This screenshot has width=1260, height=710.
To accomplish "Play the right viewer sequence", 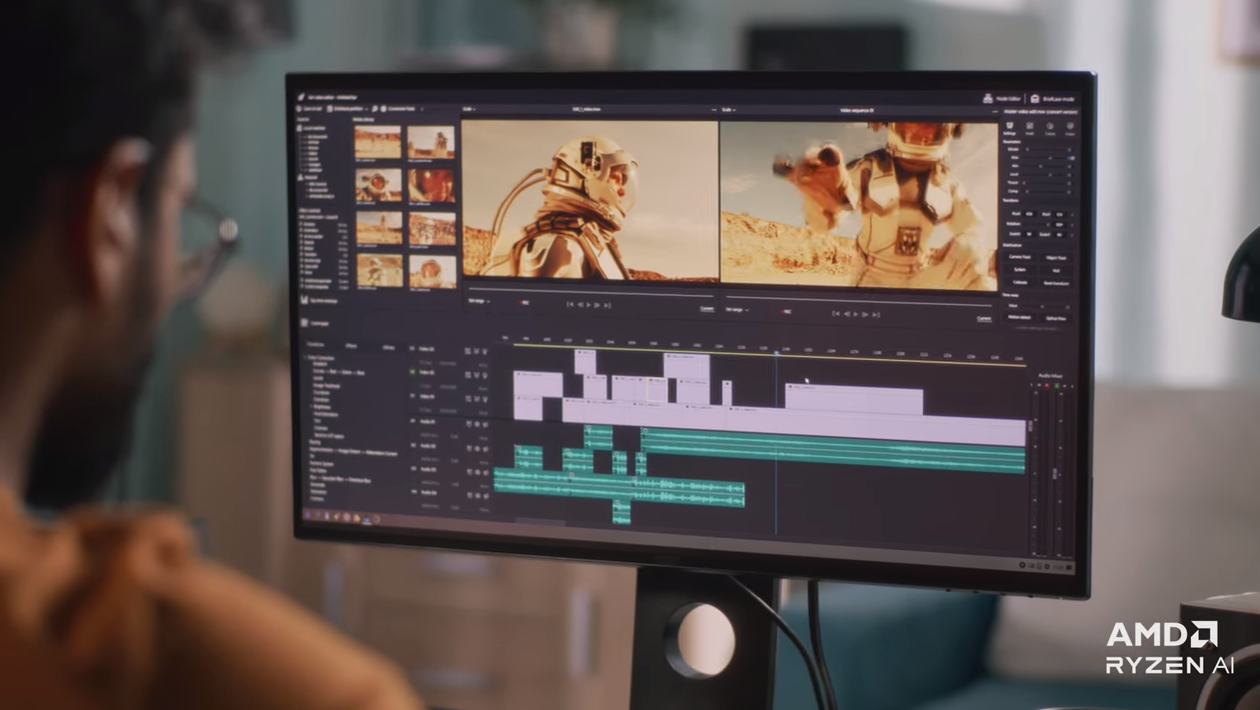I will [856, 314].
